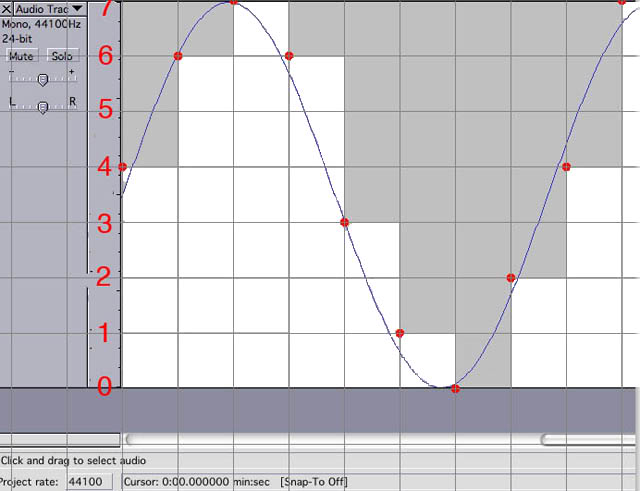Image resolution: width=640 pixels, height=491 pixels.
Task: Mute the audio track
Action: (21, 56)
